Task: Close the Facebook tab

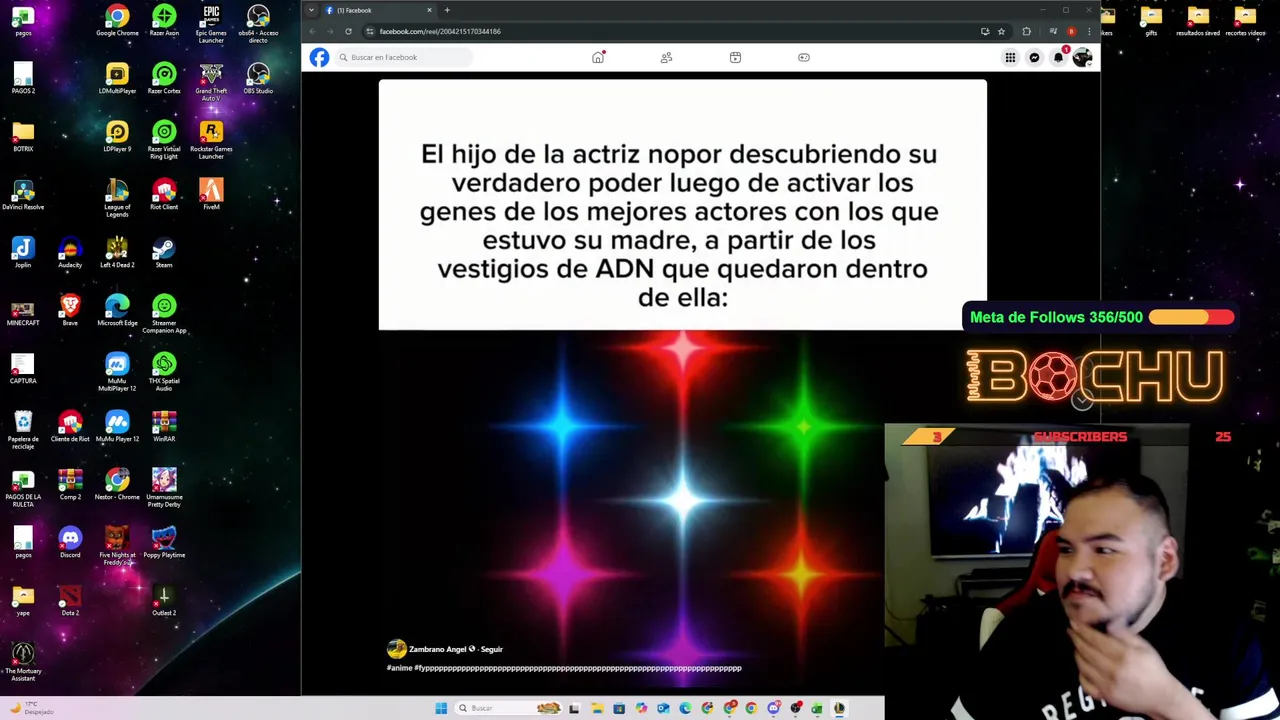Action: tap(429, 10)
